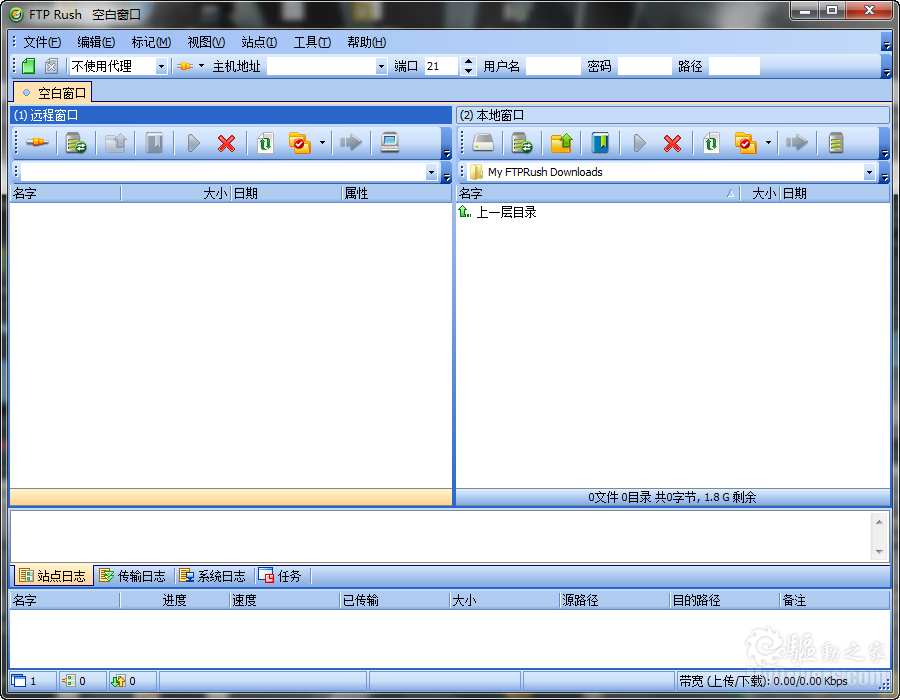
Task: Open the 工具(T) menu
Action: pos(312,42)
